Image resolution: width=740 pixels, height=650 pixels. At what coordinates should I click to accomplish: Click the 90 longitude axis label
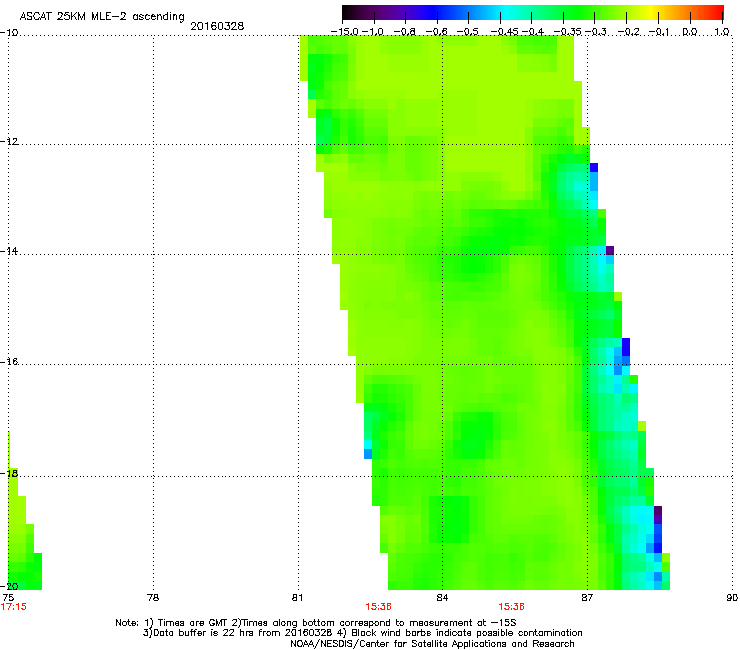coord(732,598)
